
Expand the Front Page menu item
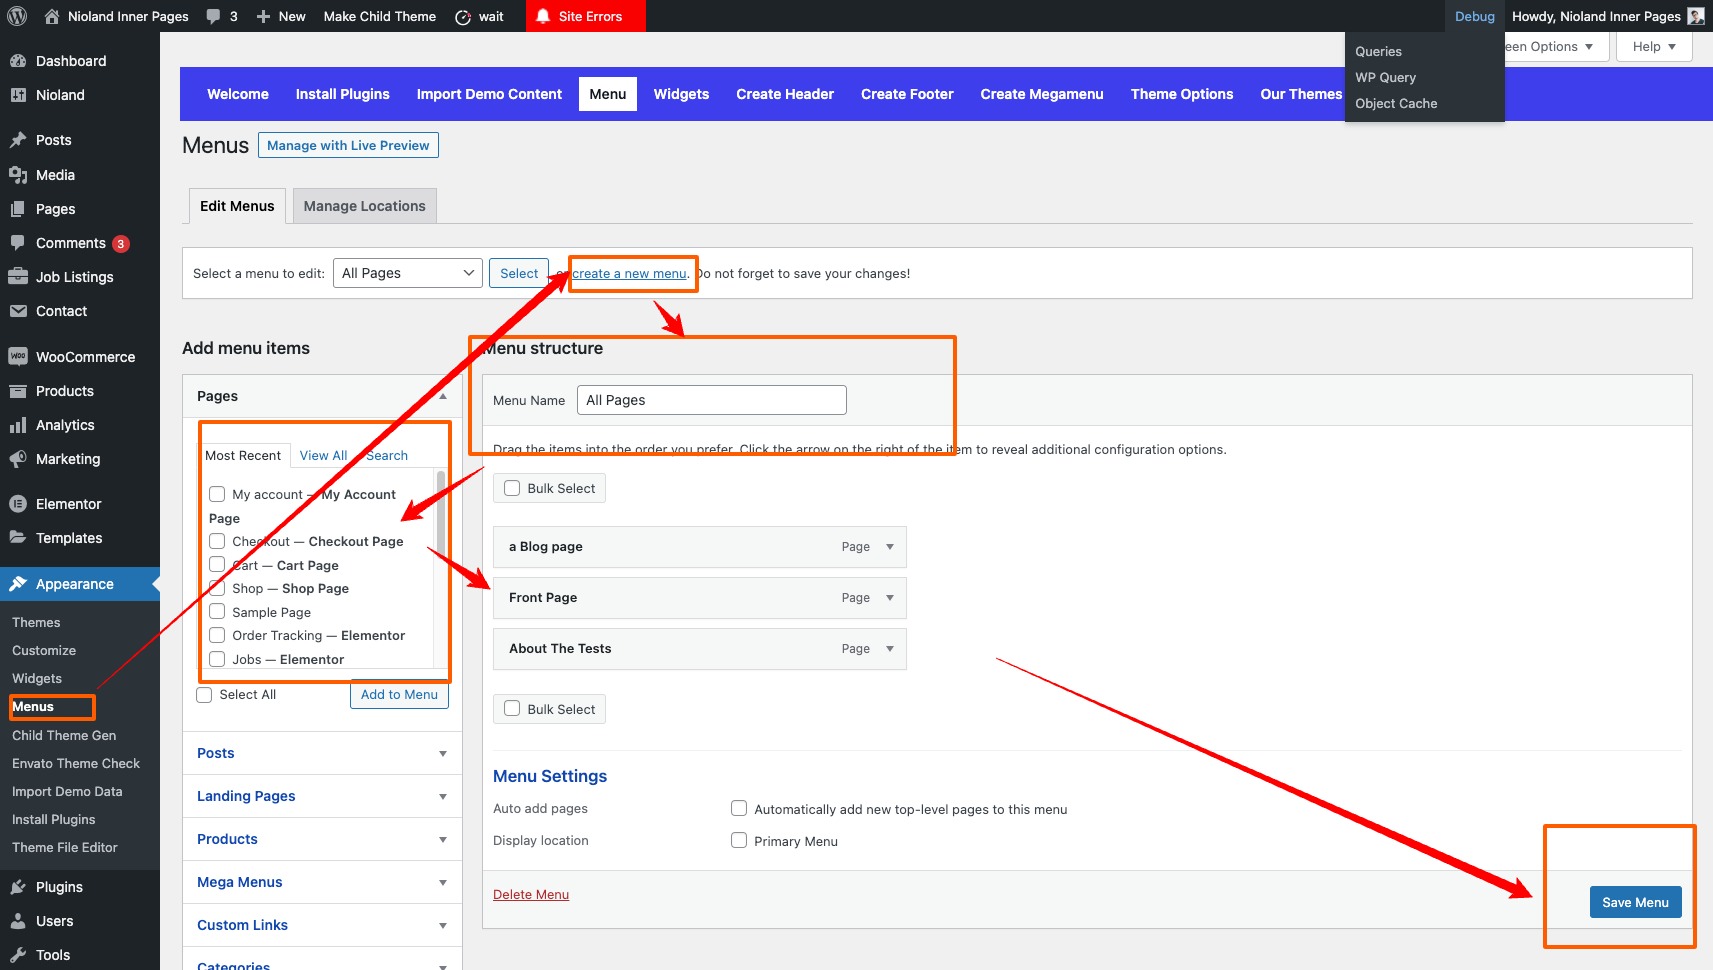(x=889, y=598)
